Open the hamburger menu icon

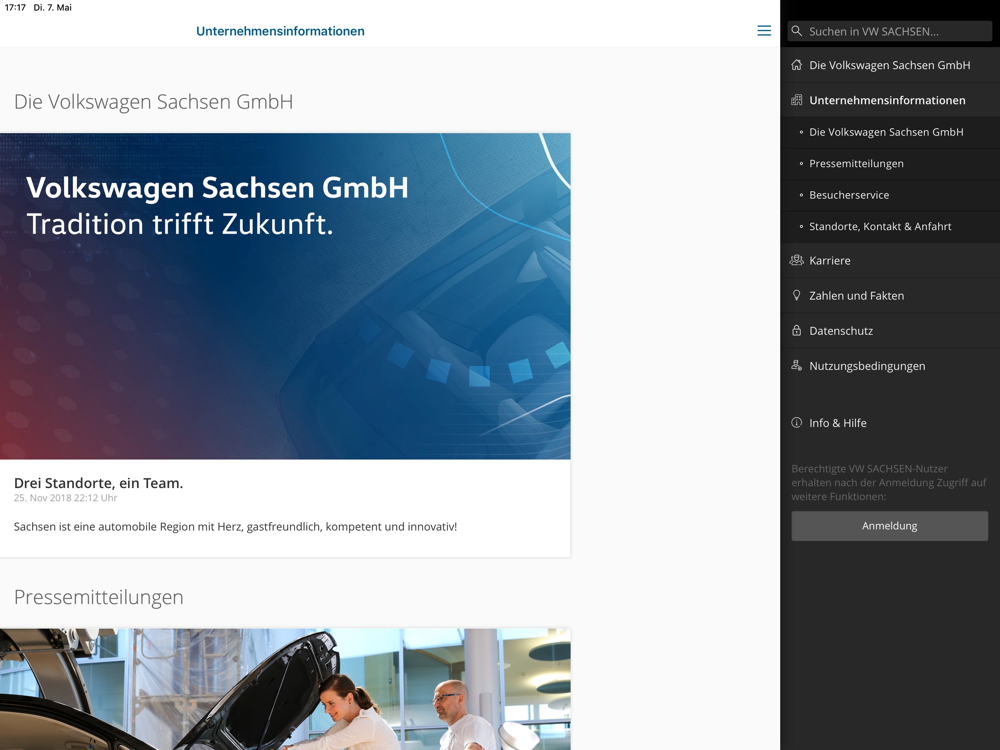(x=763, y=31)
